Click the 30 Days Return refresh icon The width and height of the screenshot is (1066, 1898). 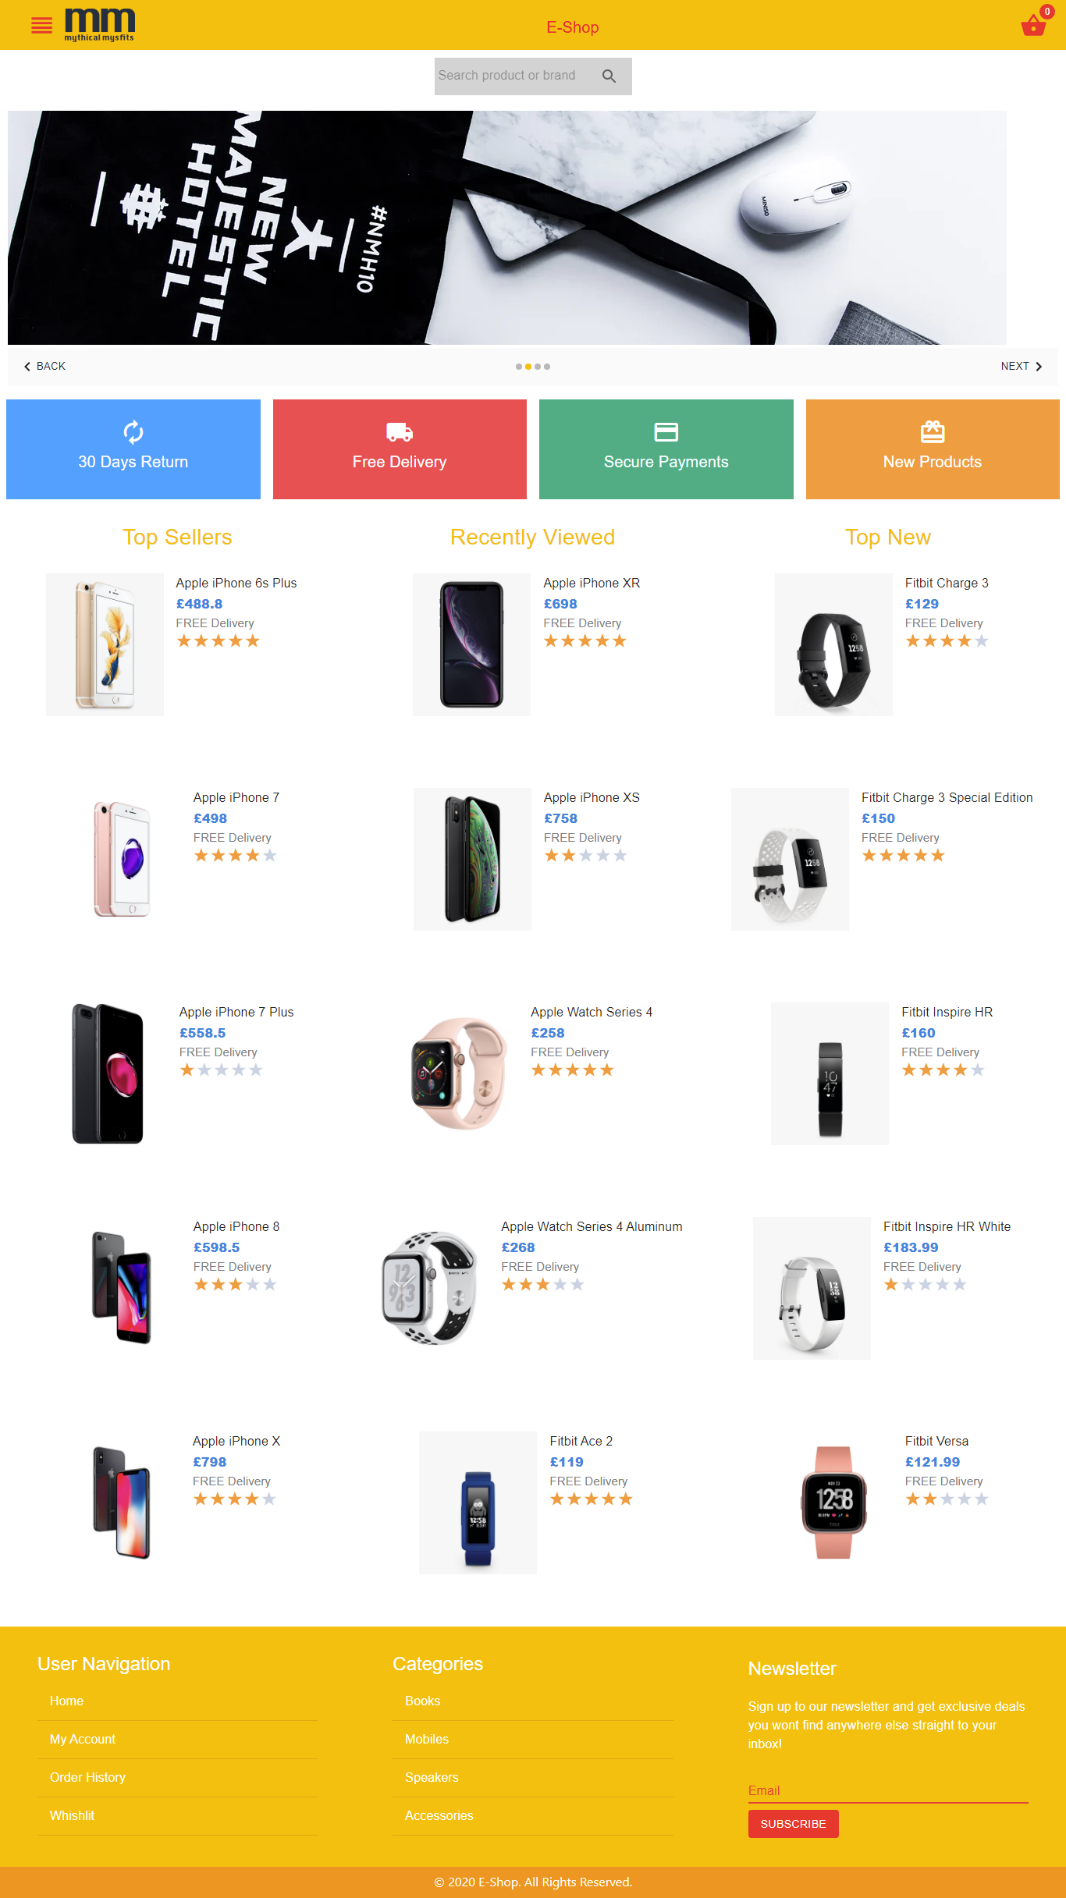pyautogui.click(x=133, y=432)
